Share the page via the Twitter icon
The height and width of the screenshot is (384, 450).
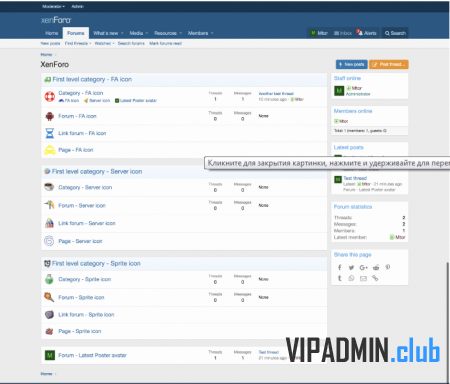(x=351, y=267)
